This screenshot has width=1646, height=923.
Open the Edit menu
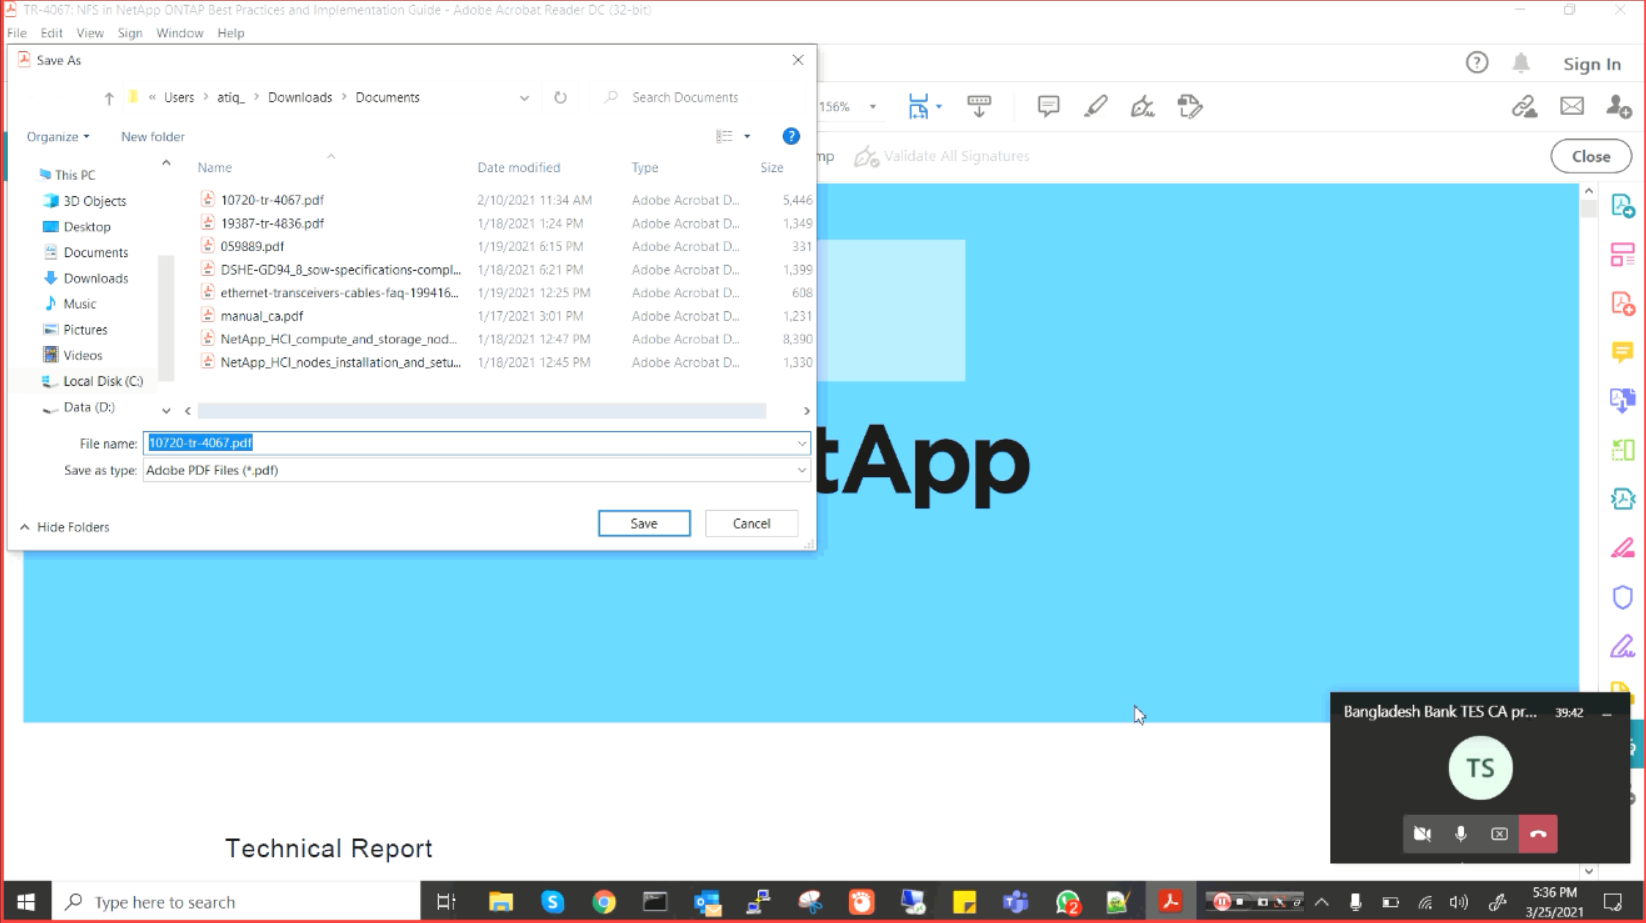pos(51,33)
